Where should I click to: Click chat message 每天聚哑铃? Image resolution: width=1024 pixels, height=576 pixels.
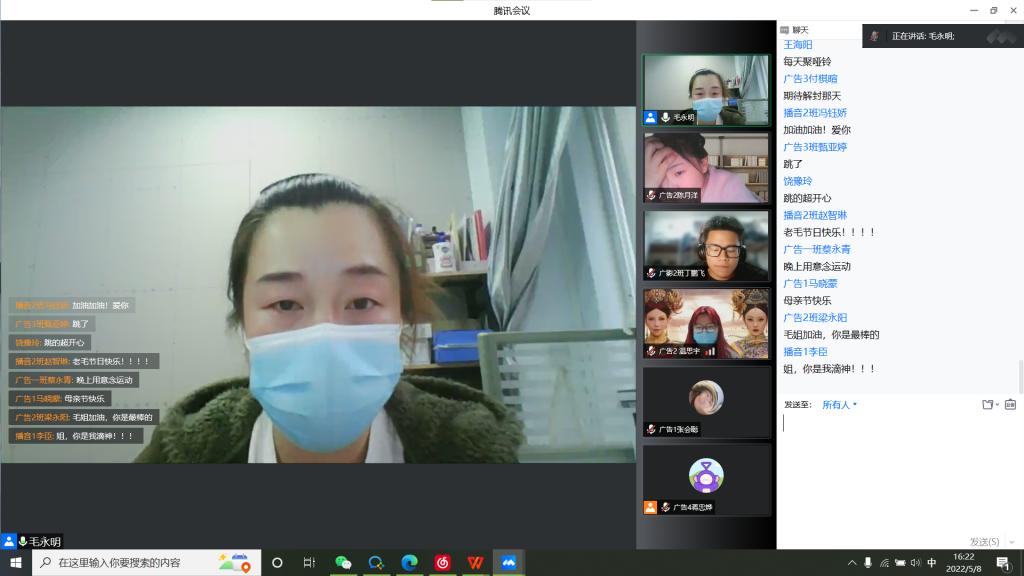click(807, 61)
